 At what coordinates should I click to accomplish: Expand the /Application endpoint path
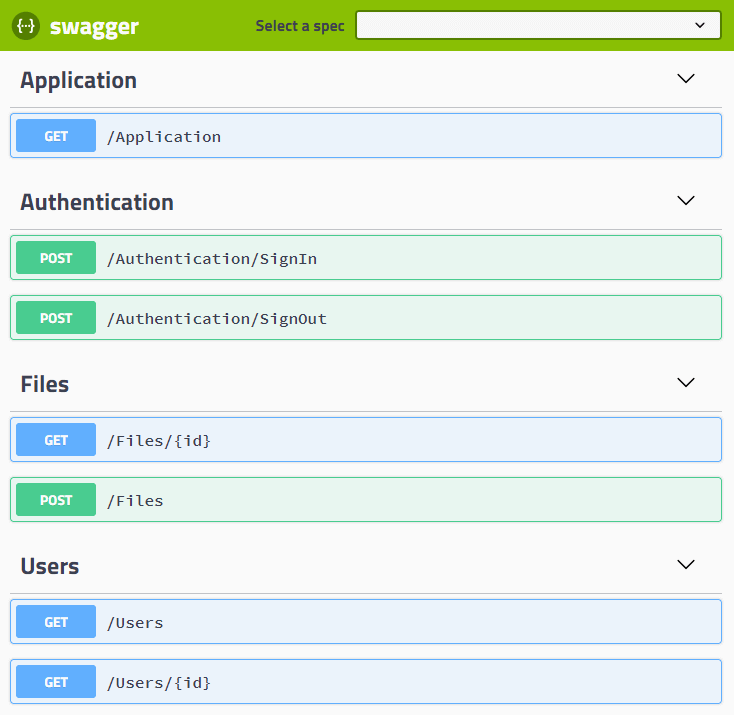[164, 137]
